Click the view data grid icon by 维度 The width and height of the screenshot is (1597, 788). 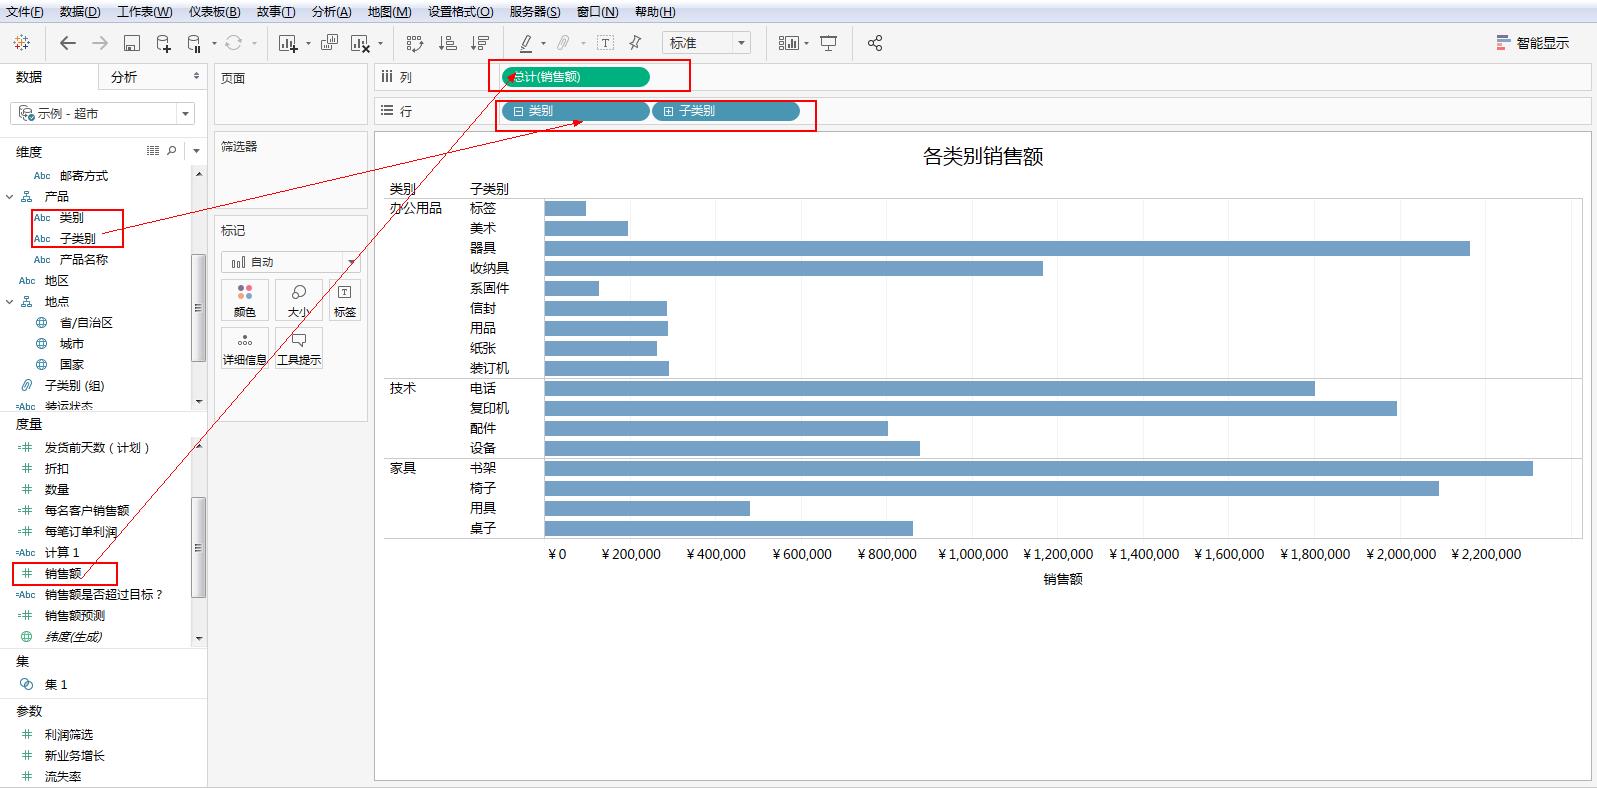(153, 150)
